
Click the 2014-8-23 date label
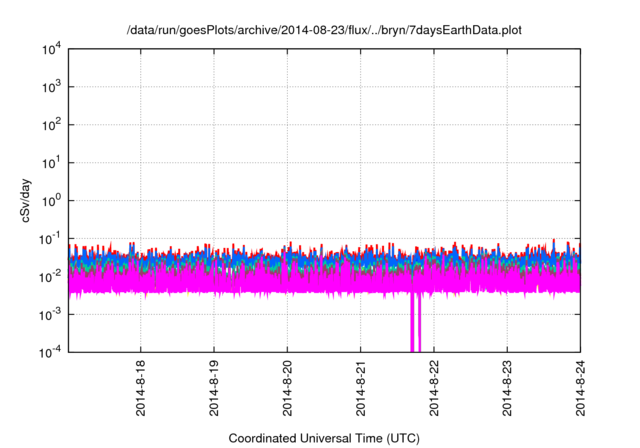[x=507, y=388]
